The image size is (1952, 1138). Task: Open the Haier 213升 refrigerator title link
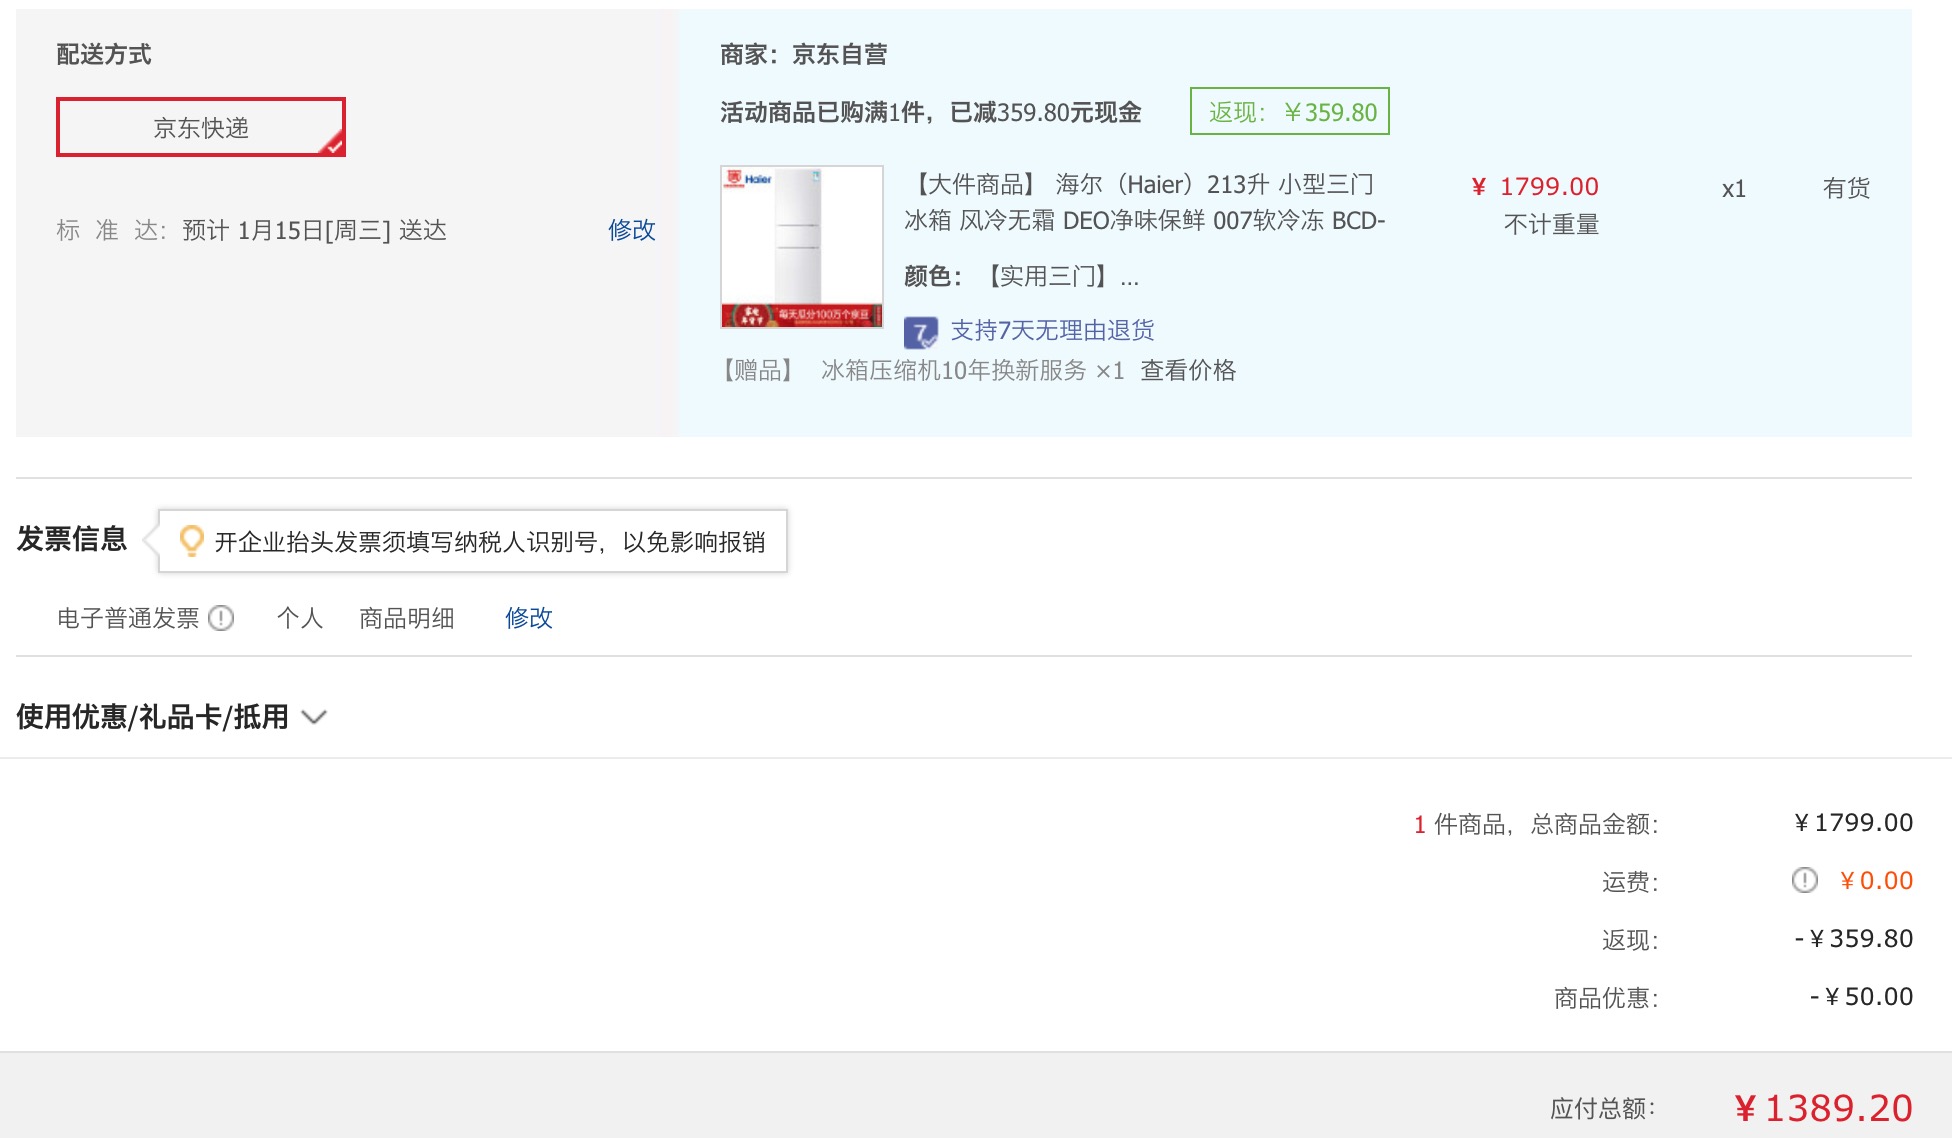[1144, 202]
